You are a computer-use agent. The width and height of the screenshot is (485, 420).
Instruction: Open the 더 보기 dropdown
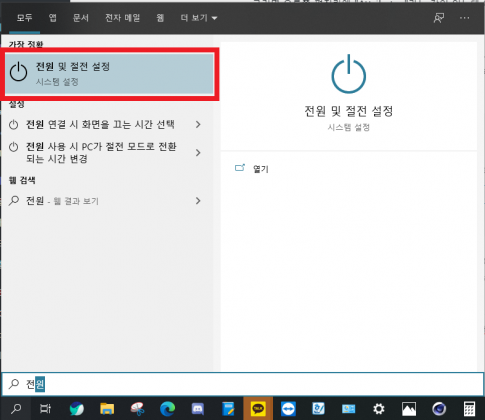199,17
